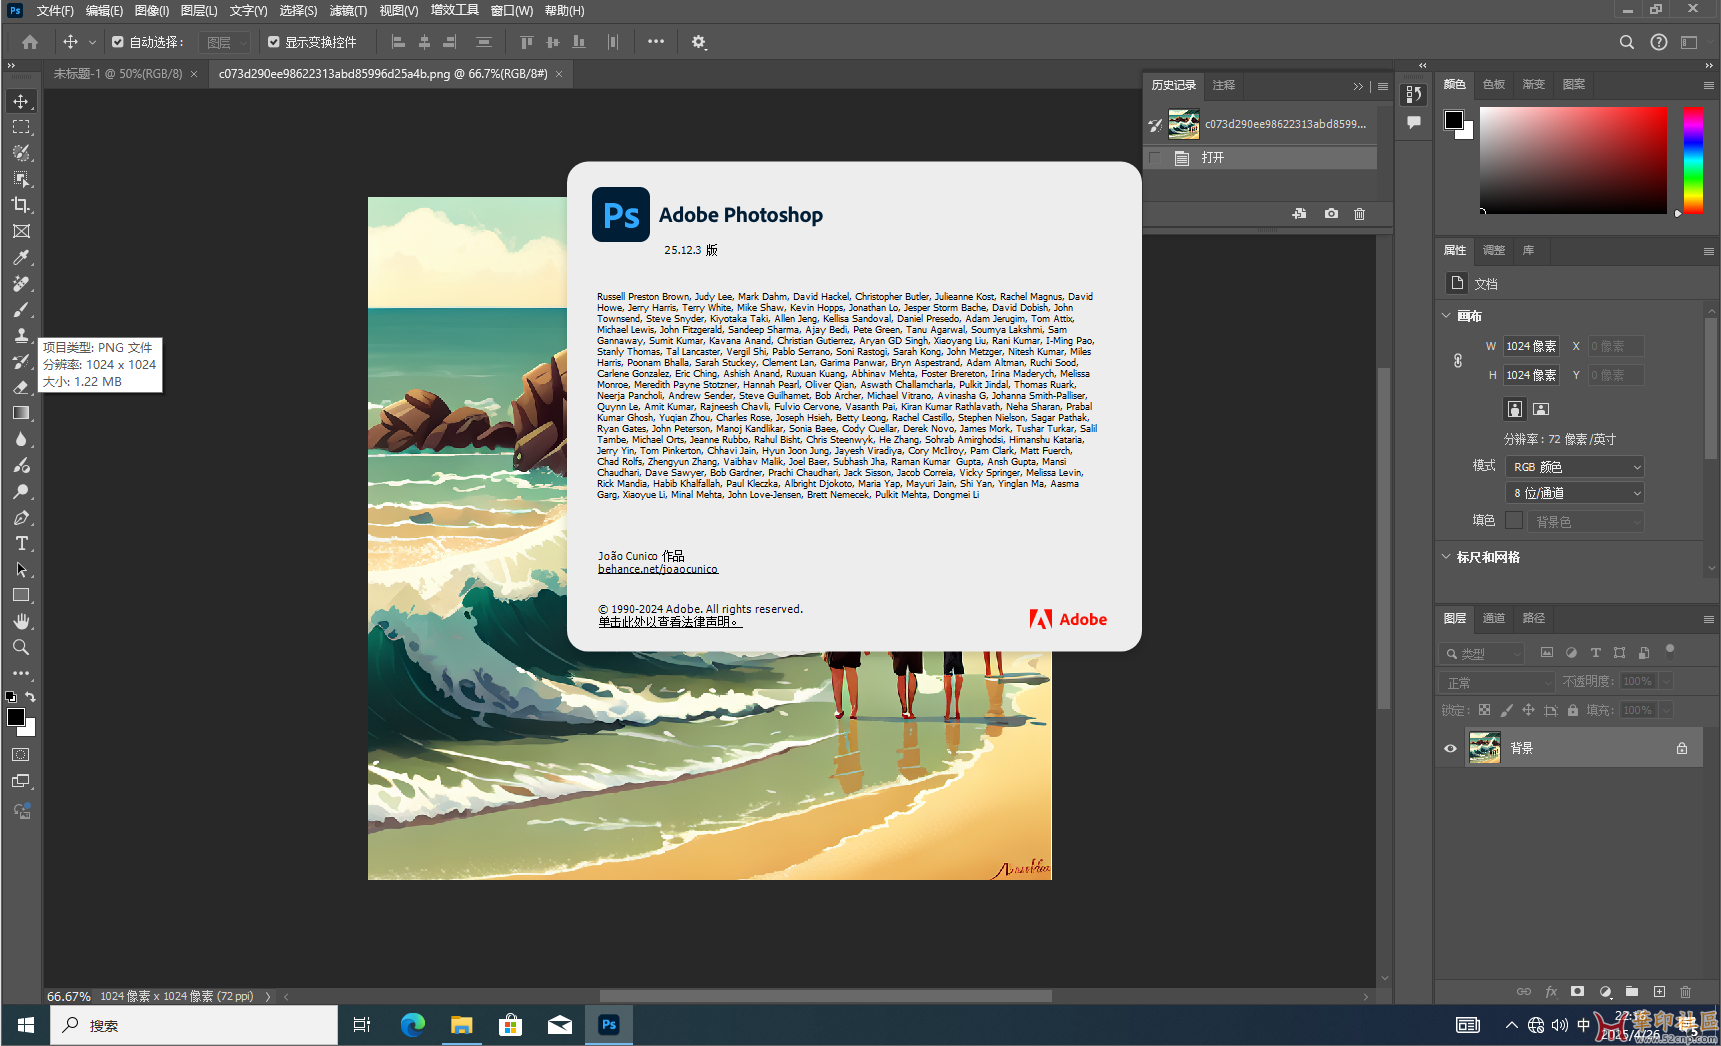Select the Eyedropper tool

click(x=21, y=257)
